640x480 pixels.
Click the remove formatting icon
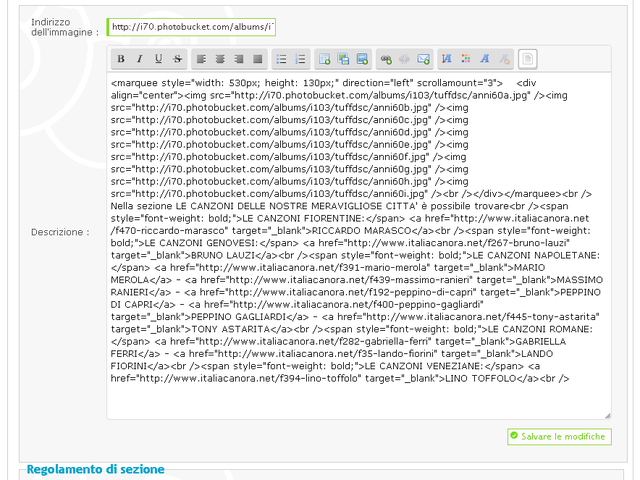tap(504, 59)
